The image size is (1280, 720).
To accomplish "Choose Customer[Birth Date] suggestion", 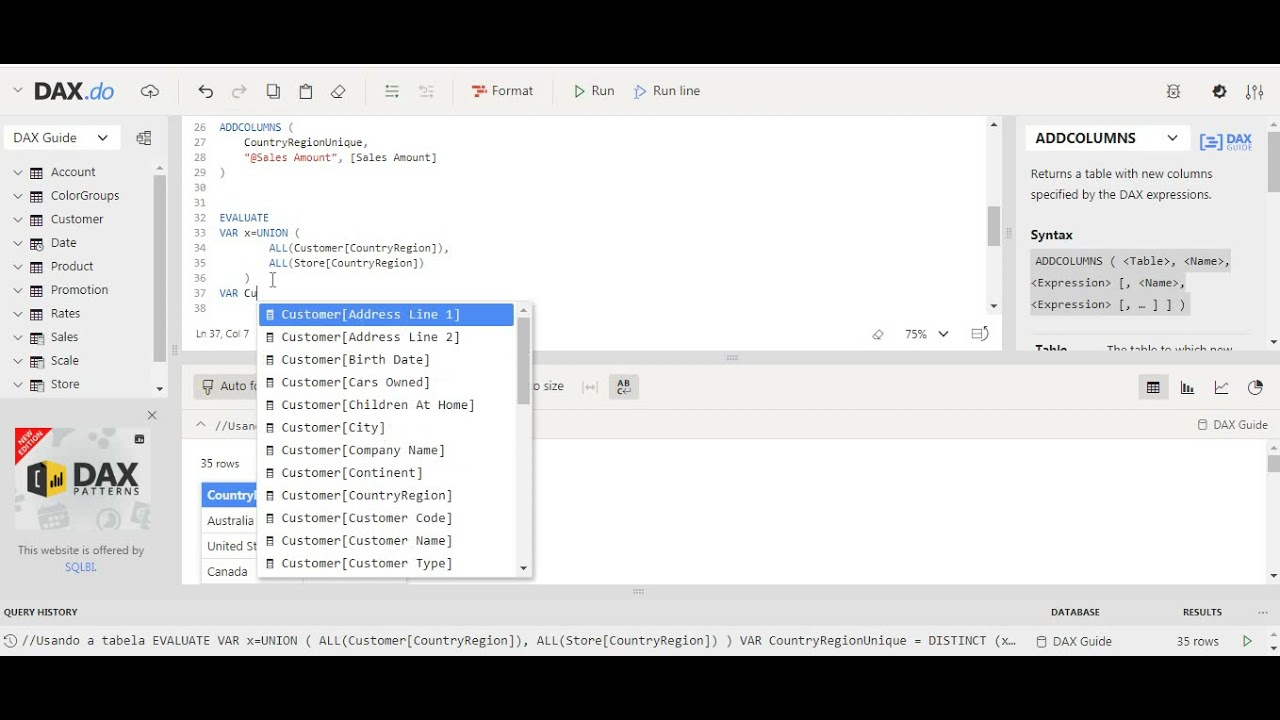I will [386, 360].
